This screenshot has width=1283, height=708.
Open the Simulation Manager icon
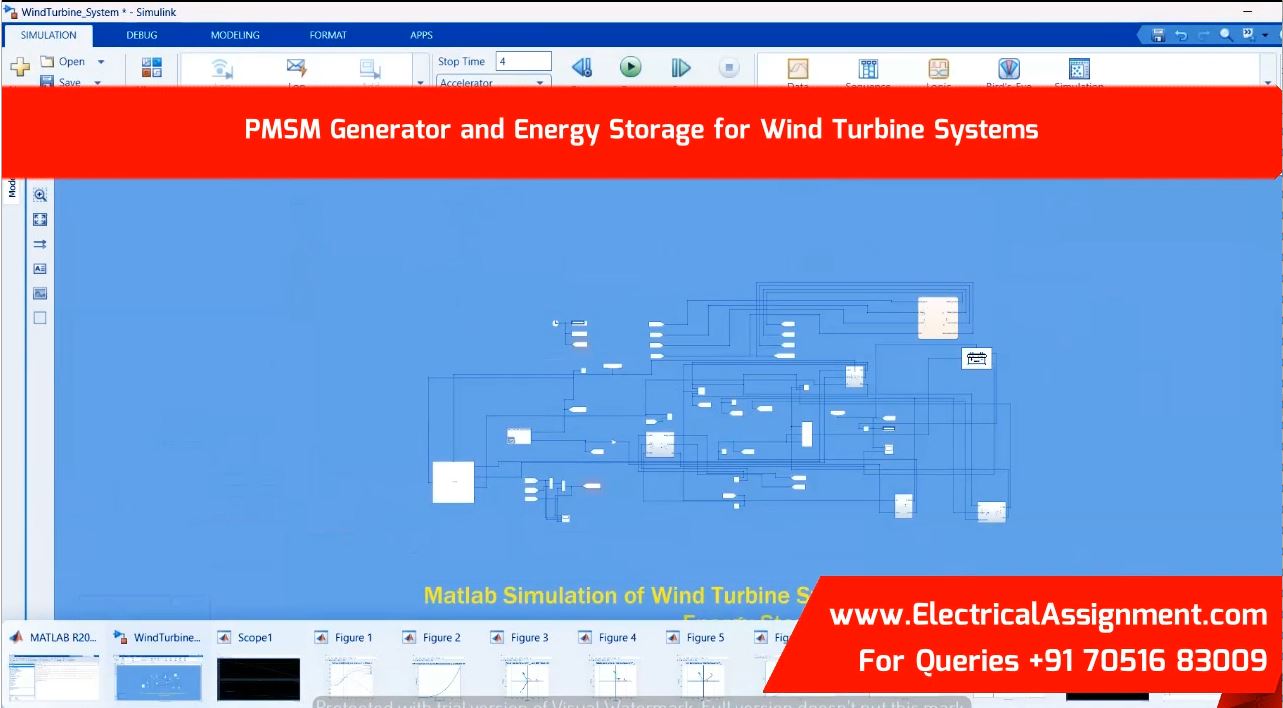pos(1079,69)
